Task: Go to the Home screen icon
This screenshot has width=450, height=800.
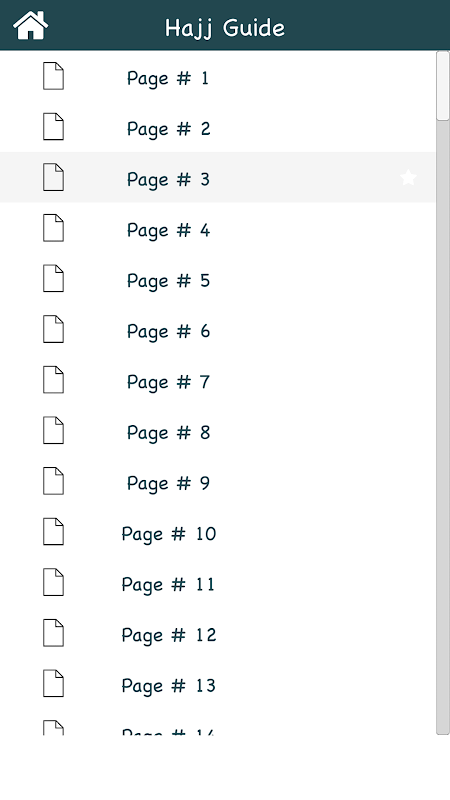Action: click(31, 26)
